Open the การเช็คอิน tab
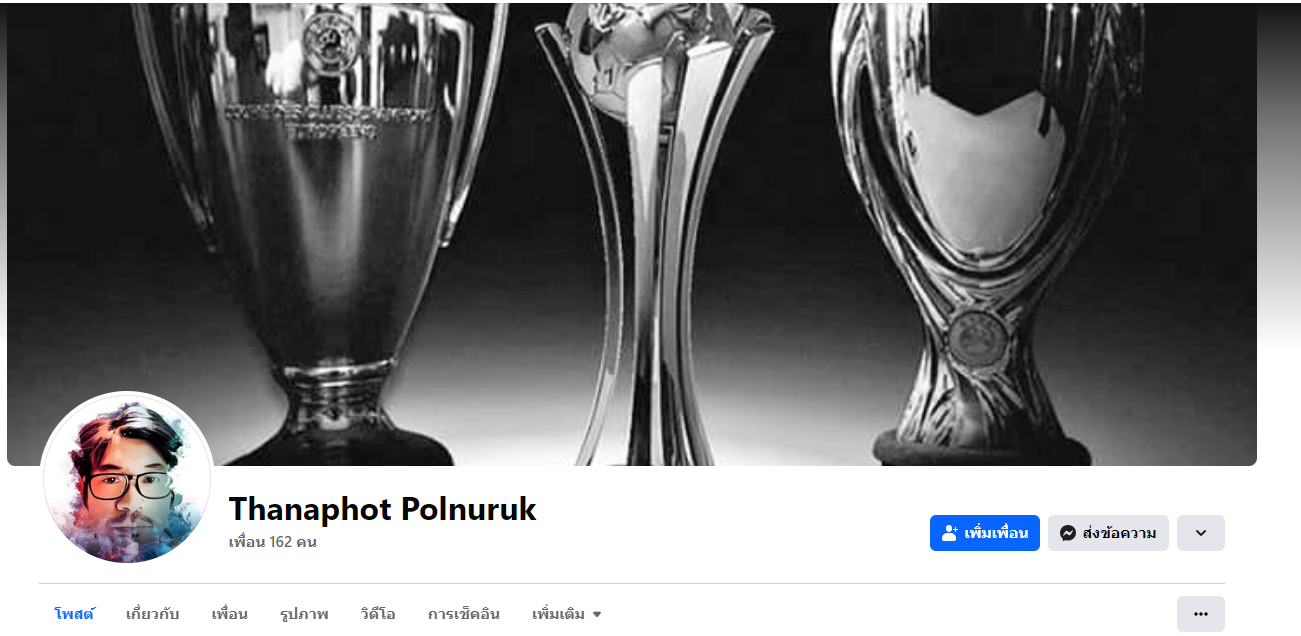The image size is (1301, 636). pos(463,614)
